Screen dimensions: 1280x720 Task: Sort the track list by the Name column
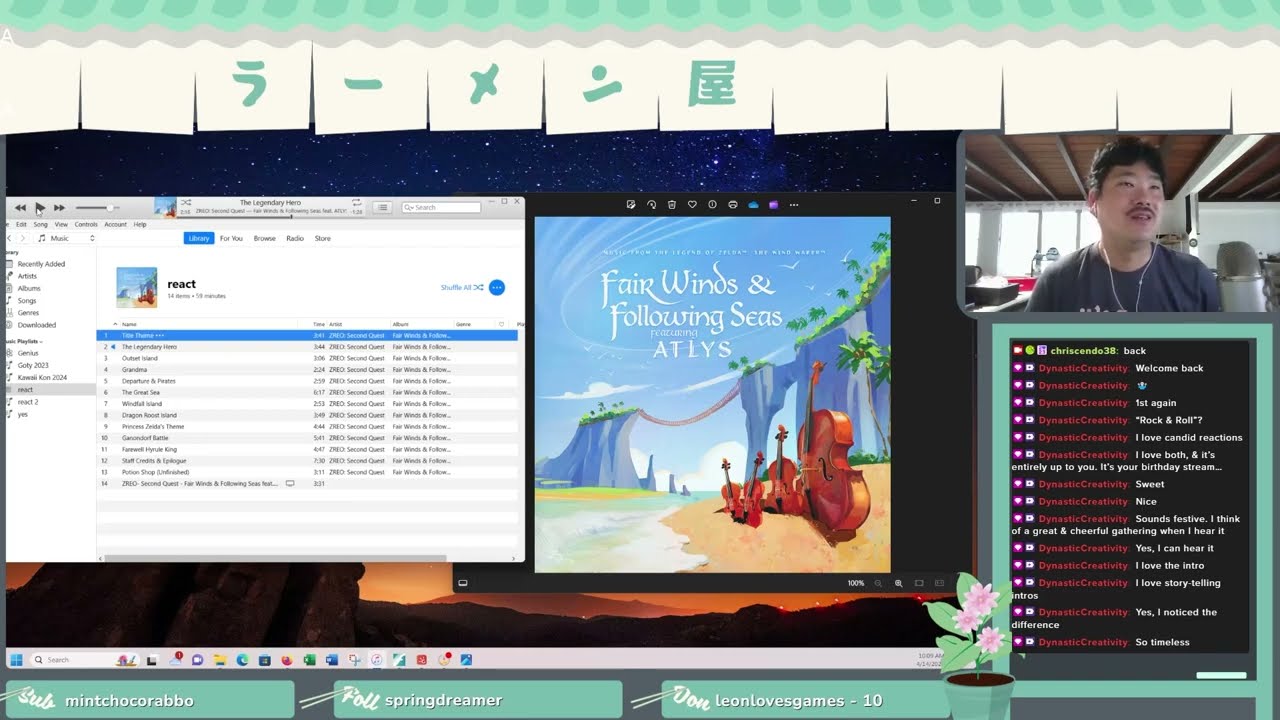click(129, 324)
